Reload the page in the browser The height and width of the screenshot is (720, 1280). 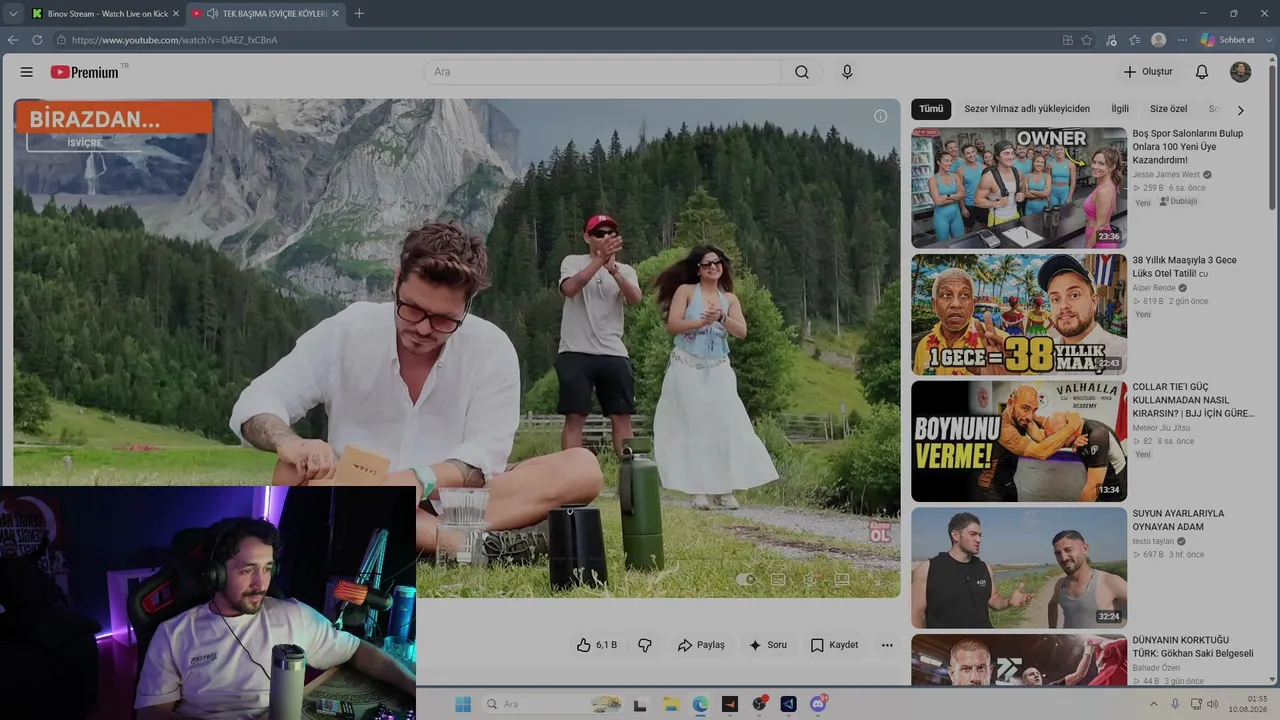[37, 40]
